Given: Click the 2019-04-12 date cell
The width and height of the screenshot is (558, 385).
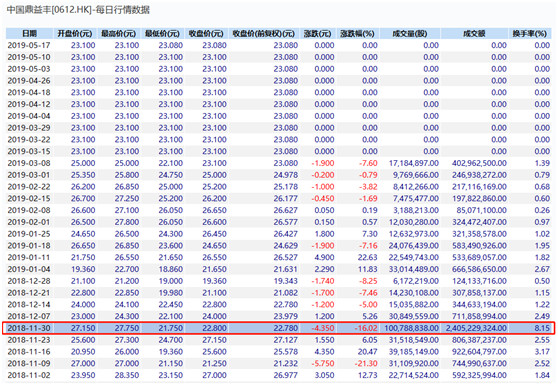Looking at the screenshot, I should point(29,104).
